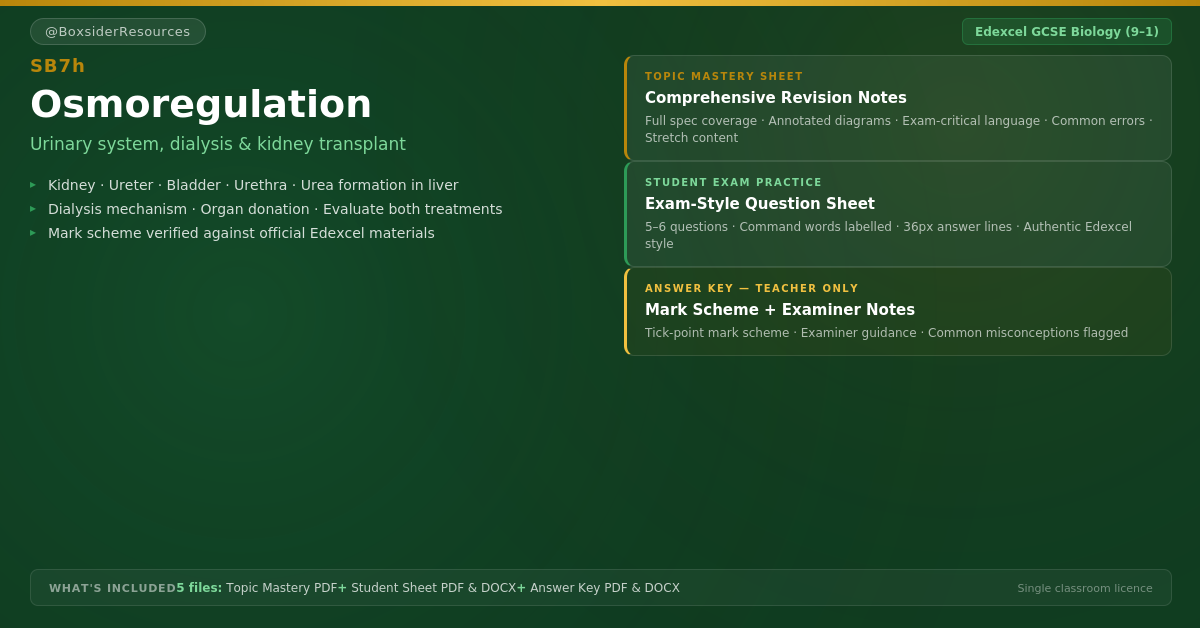Click the triangle bullet beside Dialysis mechanism line
This screenshot has width=1200, height=628.
33,209
